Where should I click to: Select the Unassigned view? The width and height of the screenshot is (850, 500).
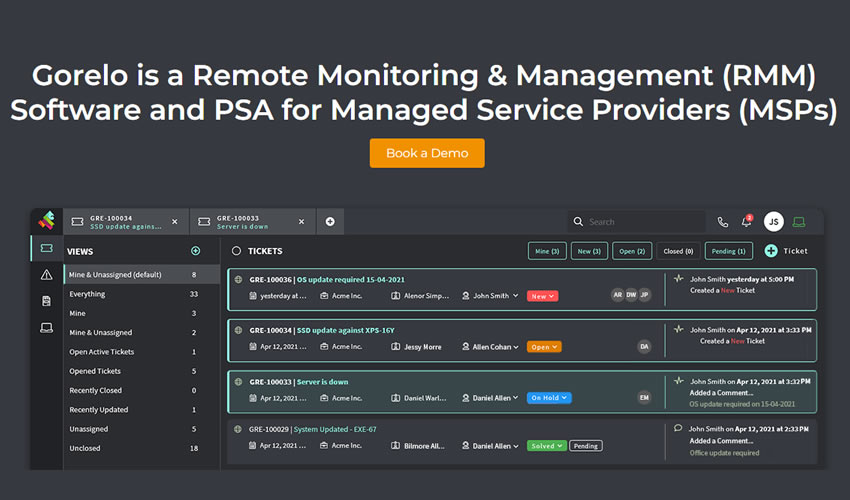click(141, 429)
